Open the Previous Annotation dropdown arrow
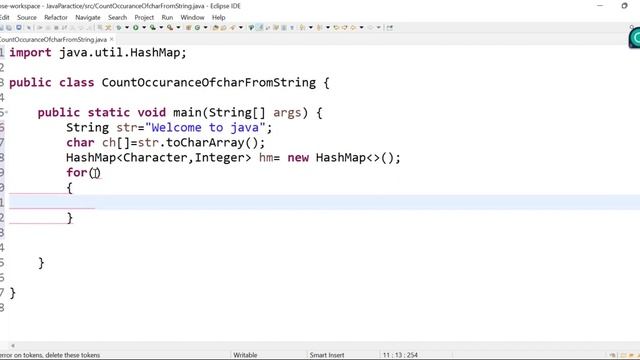 click(x=327, y=28)
